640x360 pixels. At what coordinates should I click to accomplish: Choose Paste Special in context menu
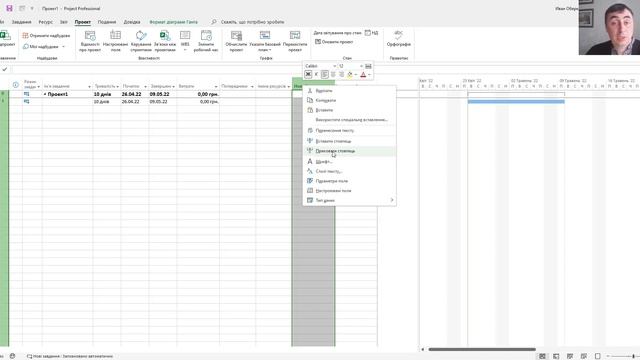tap(349, 120)
